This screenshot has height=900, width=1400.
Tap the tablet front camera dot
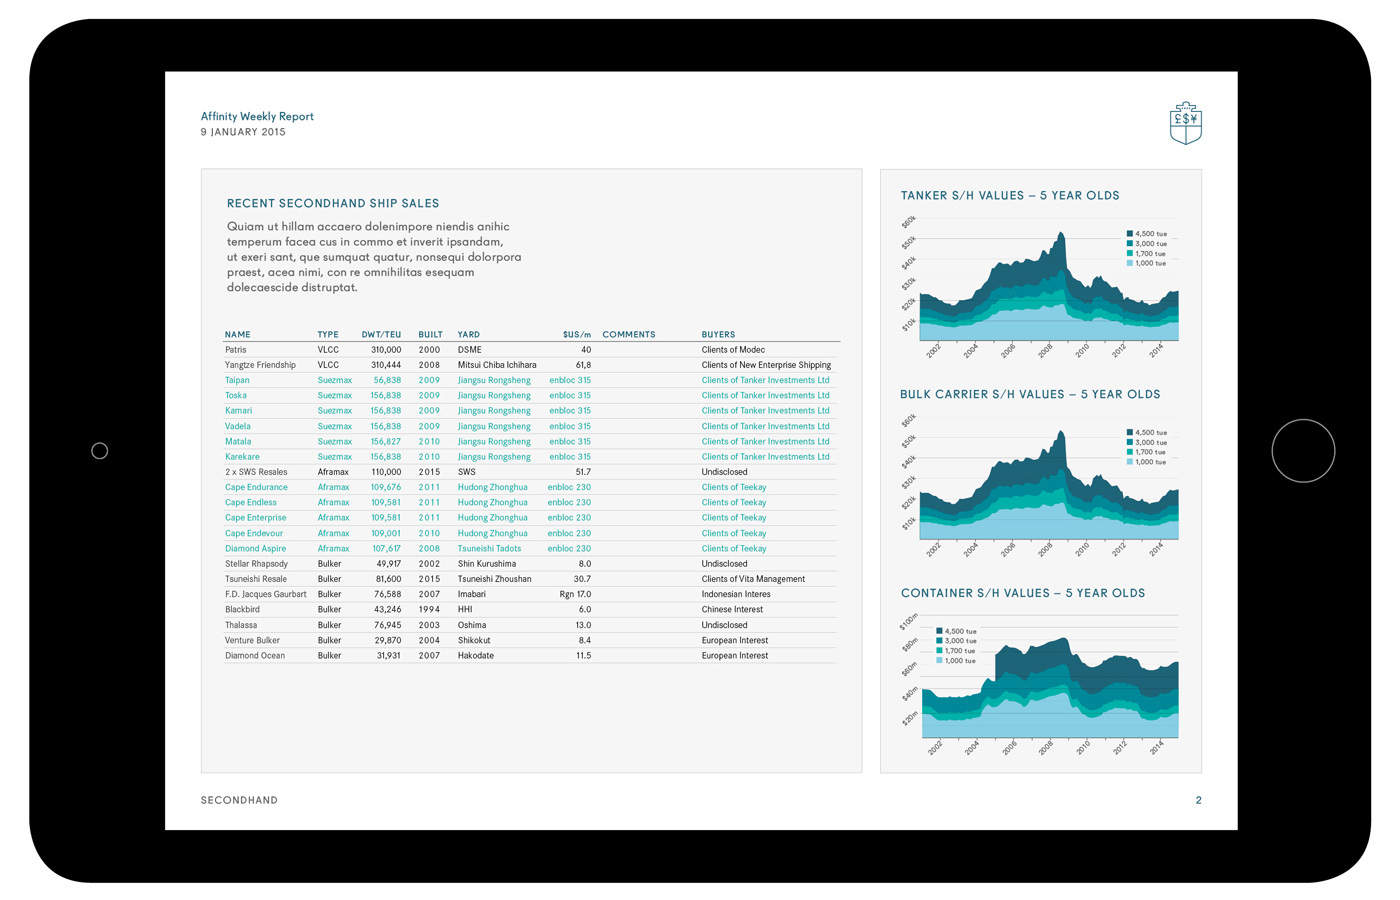[100, 451]
